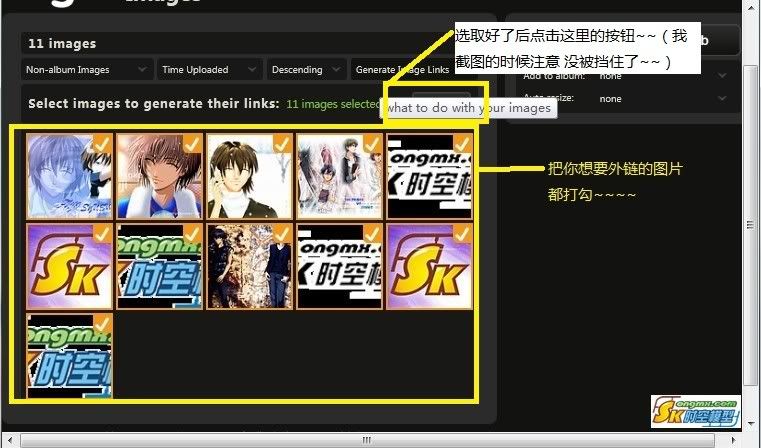Click 'Select images to generate their links' label
The width and height of the screenshot is (761, 448).
154,103
